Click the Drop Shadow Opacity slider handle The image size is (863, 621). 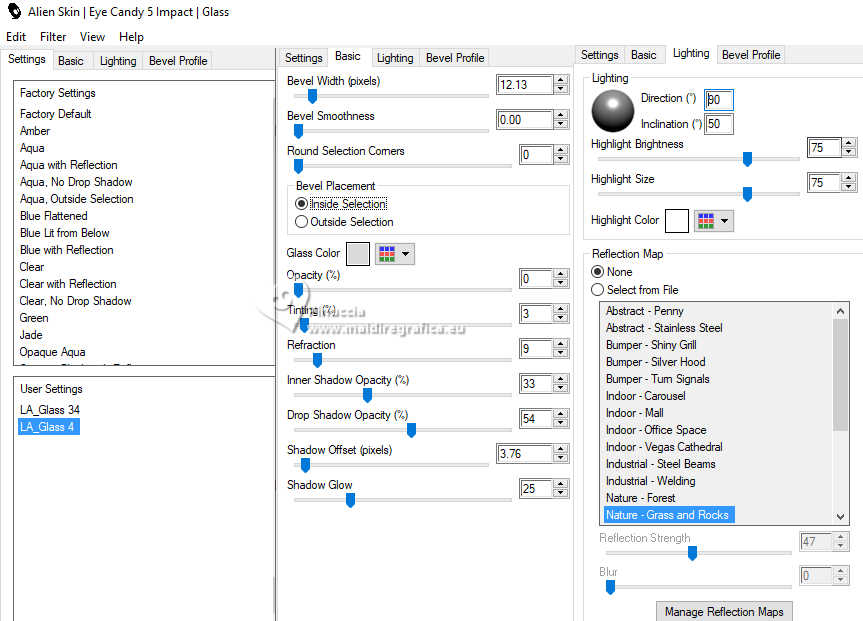coord(411,430)
